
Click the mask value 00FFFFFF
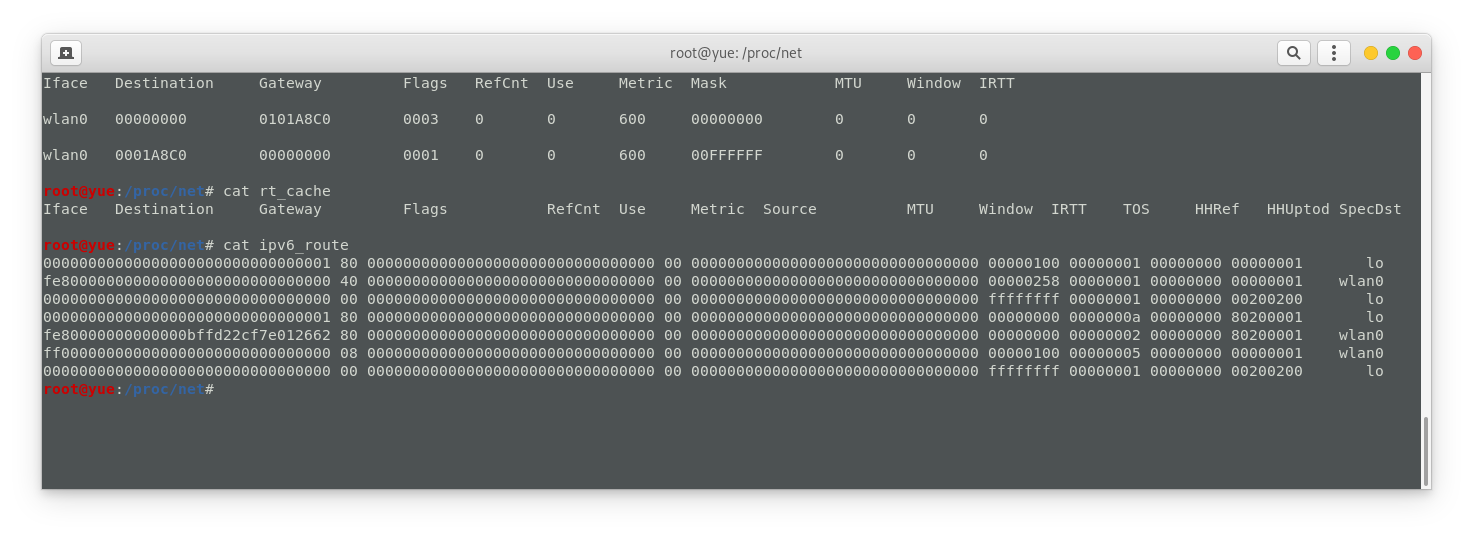727,155
